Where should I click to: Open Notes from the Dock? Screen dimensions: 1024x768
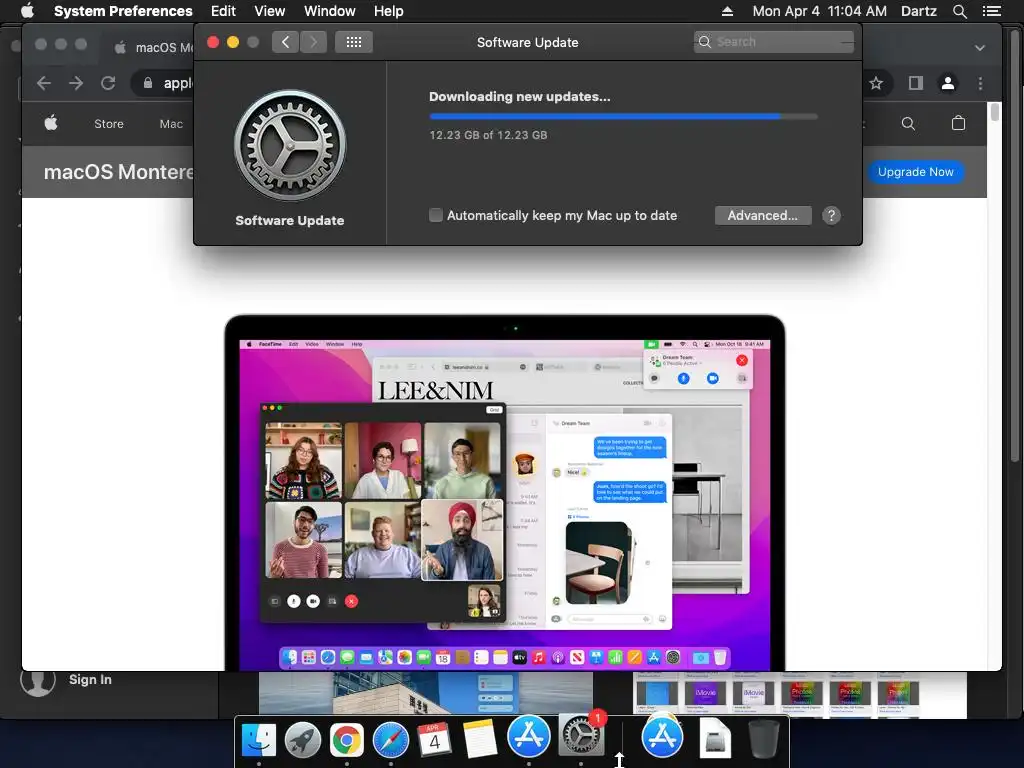[479, 739]
